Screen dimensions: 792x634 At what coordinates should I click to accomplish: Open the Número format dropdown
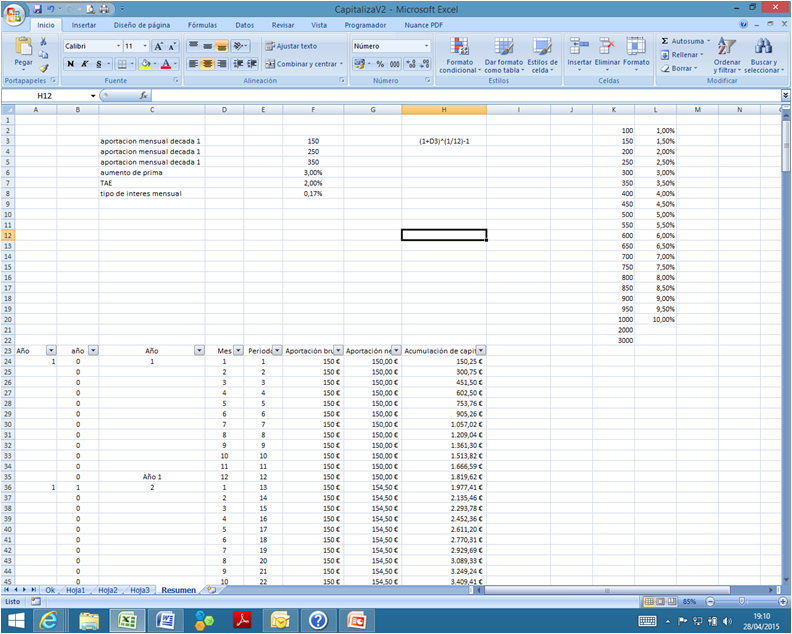point(426,46)
